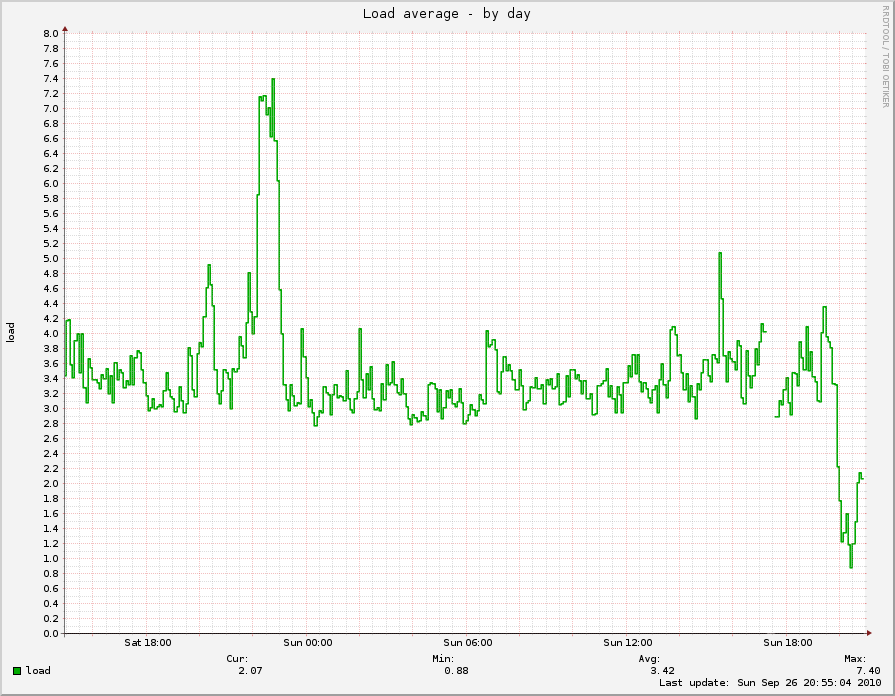Click the 'Avg:' statistic label

pos(649,659)
